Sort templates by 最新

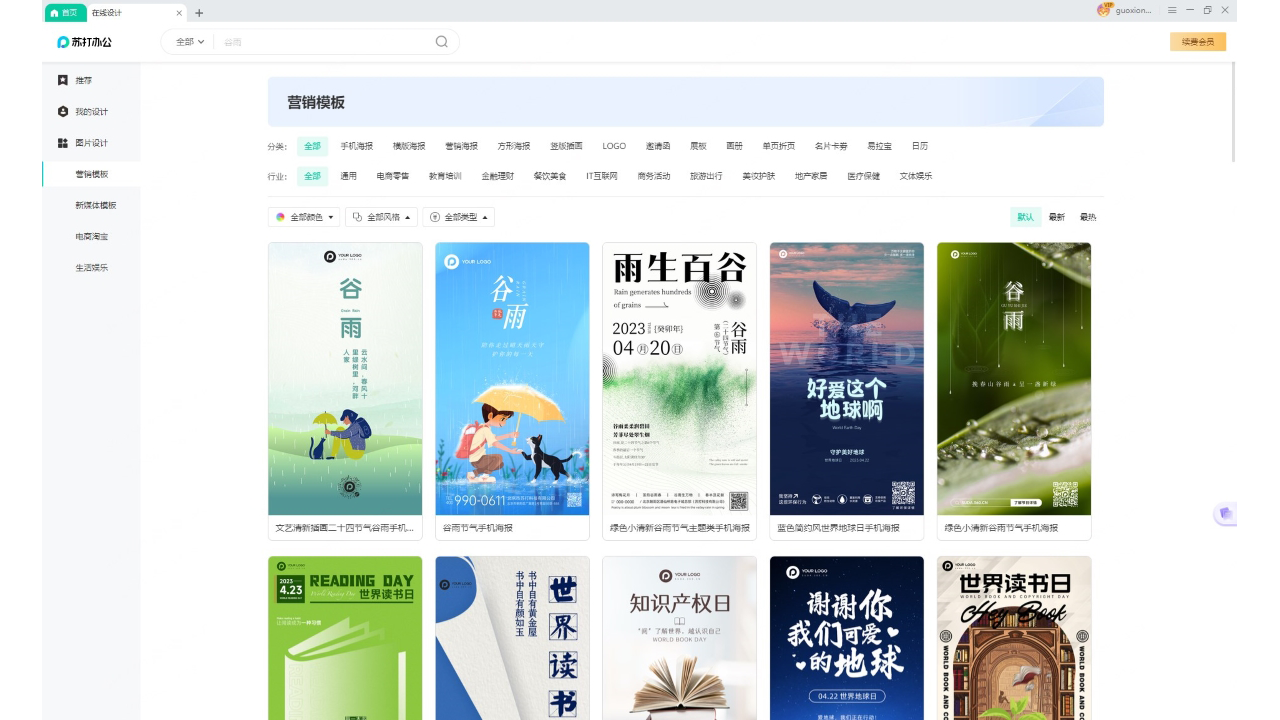[x=1057, y=217]
